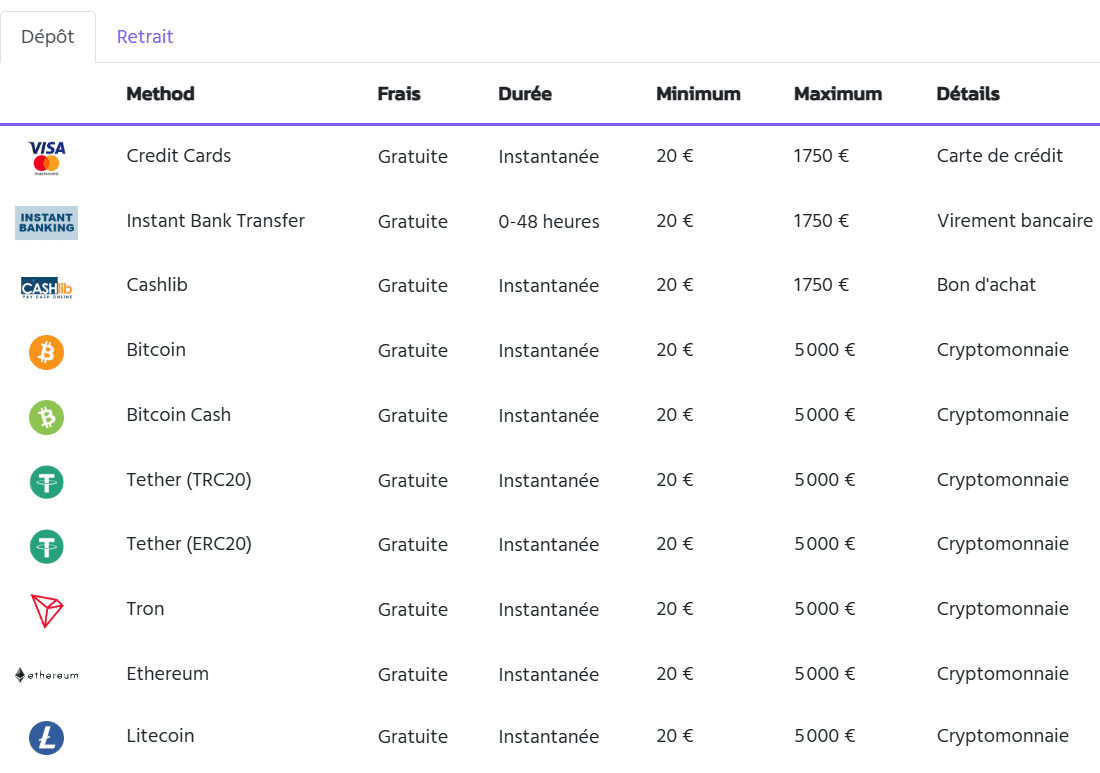This screenshot has width=1100, height=773.
Task: Click 5000 € maximum for Tether (TRC20)
Action: point(824,480)
